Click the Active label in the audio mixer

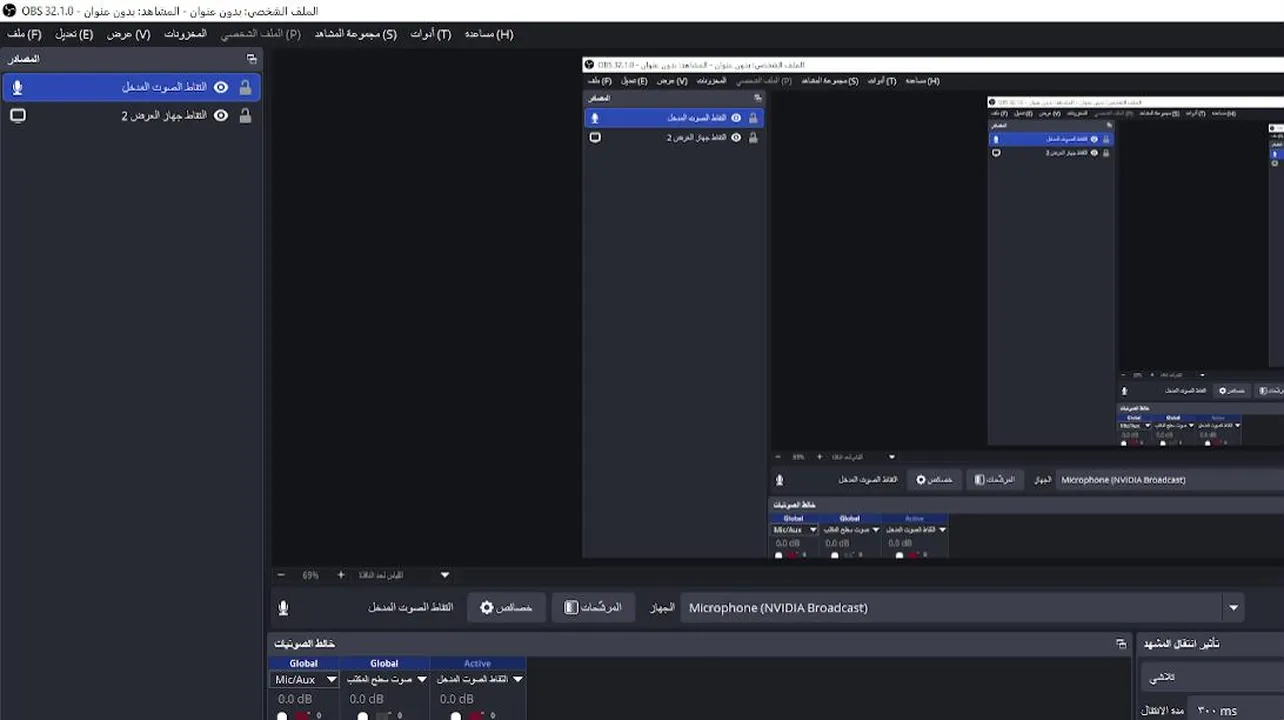(477, 663)
